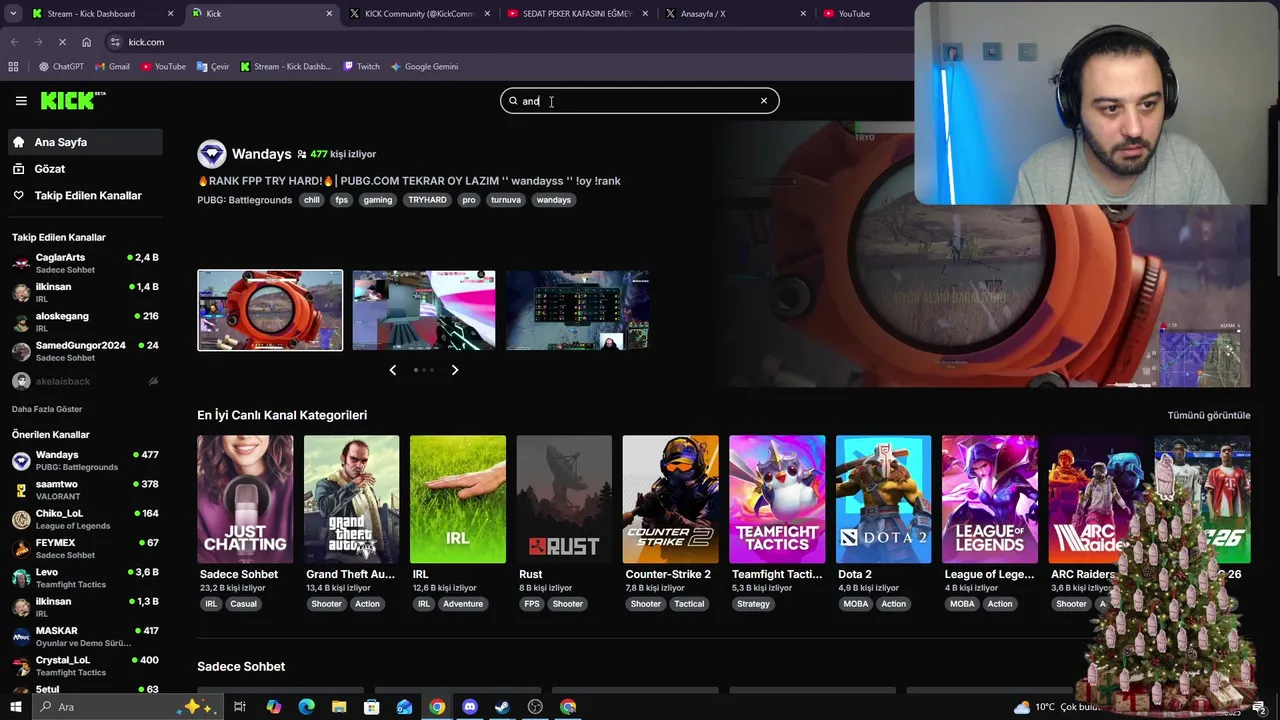
Task: Open Chrome apps grid icon
Action: [13, 67]
